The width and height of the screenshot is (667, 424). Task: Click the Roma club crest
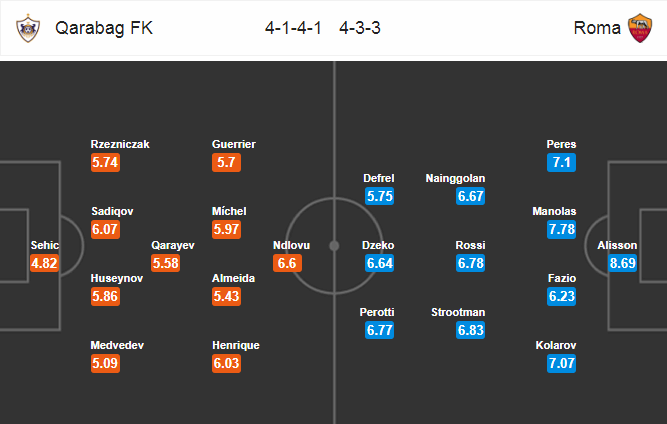pos(640,28)
